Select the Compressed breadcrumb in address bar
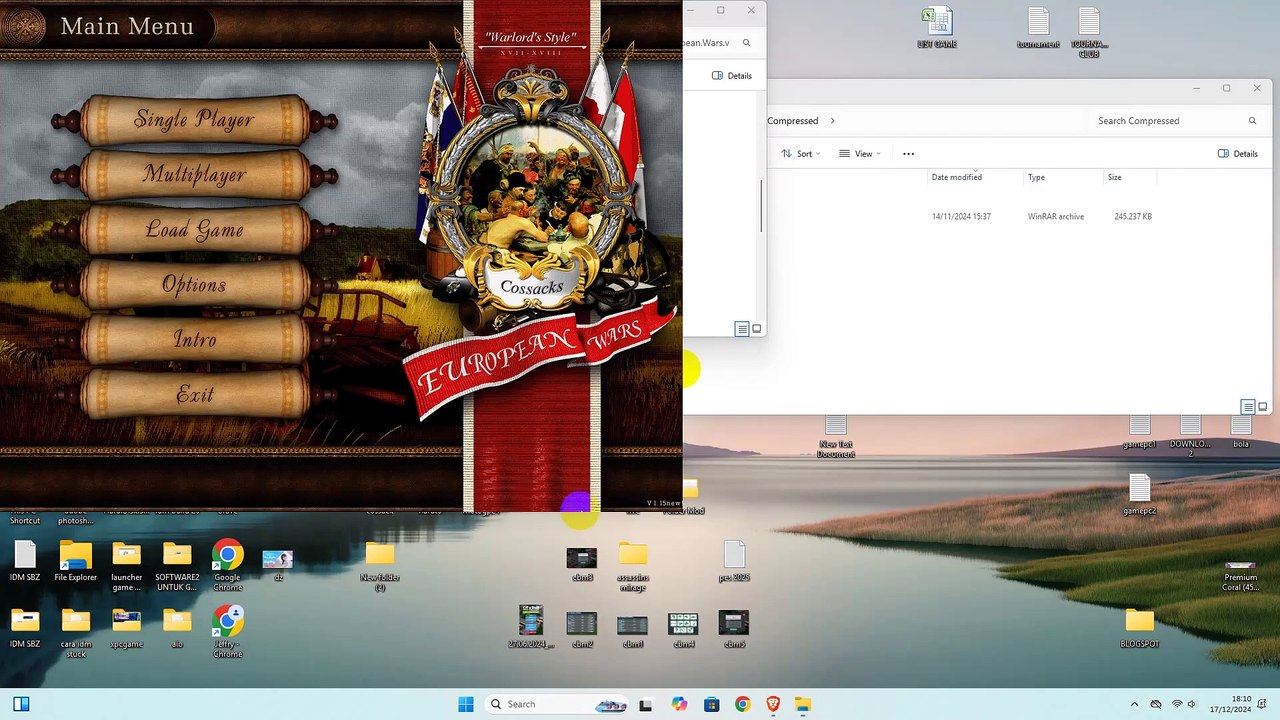This screenshot has height=720, width=1280. [793, 121]
